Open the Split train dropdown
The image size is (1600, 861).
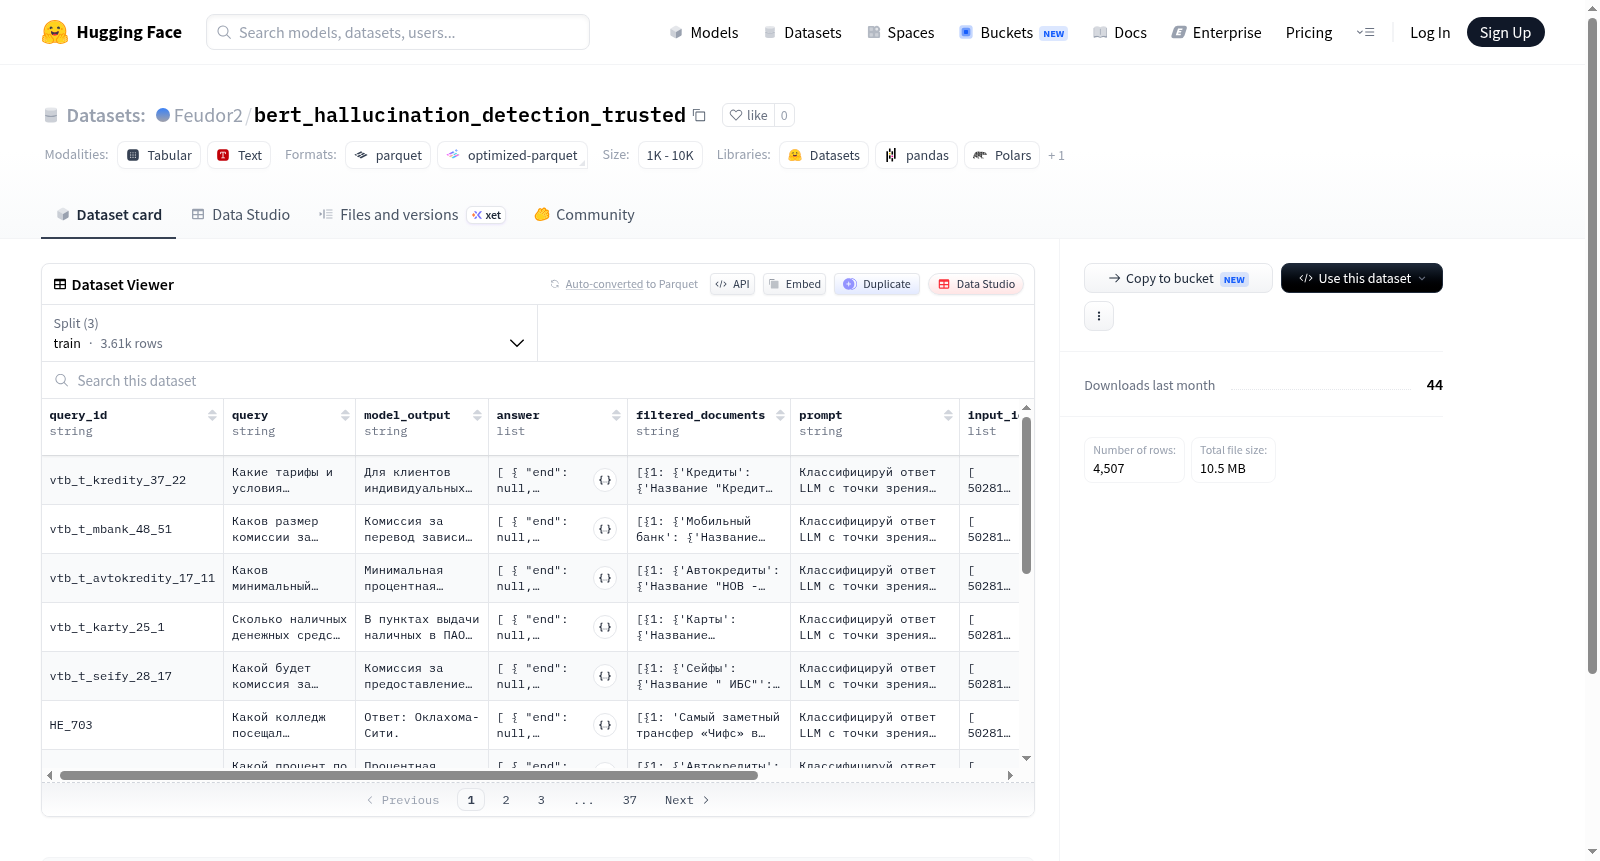pyautogui.click(x=290, y=333)
